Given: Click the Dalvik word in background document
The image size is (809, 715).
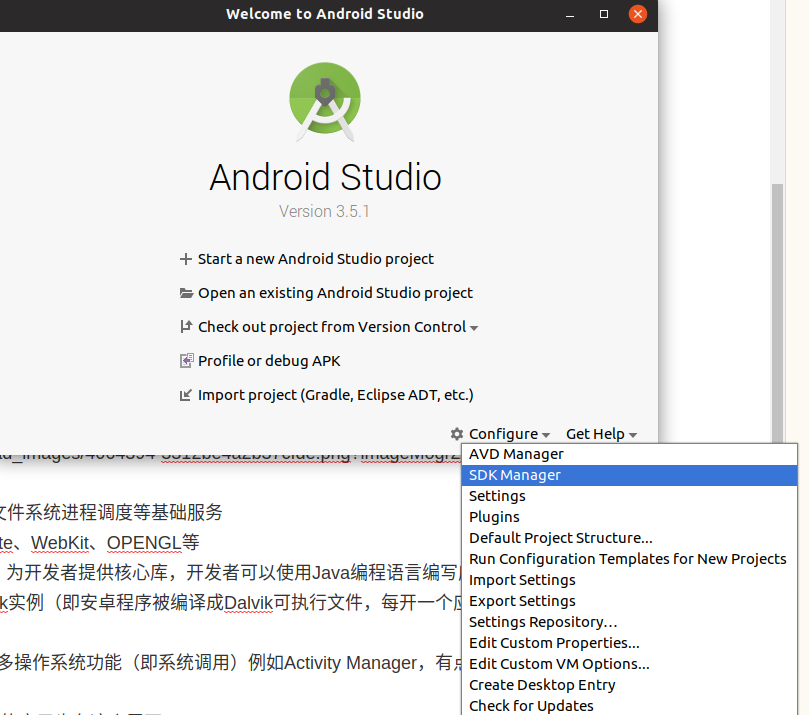Looking at the screenshot, I should pyautogui.click(x=248, y=603).
